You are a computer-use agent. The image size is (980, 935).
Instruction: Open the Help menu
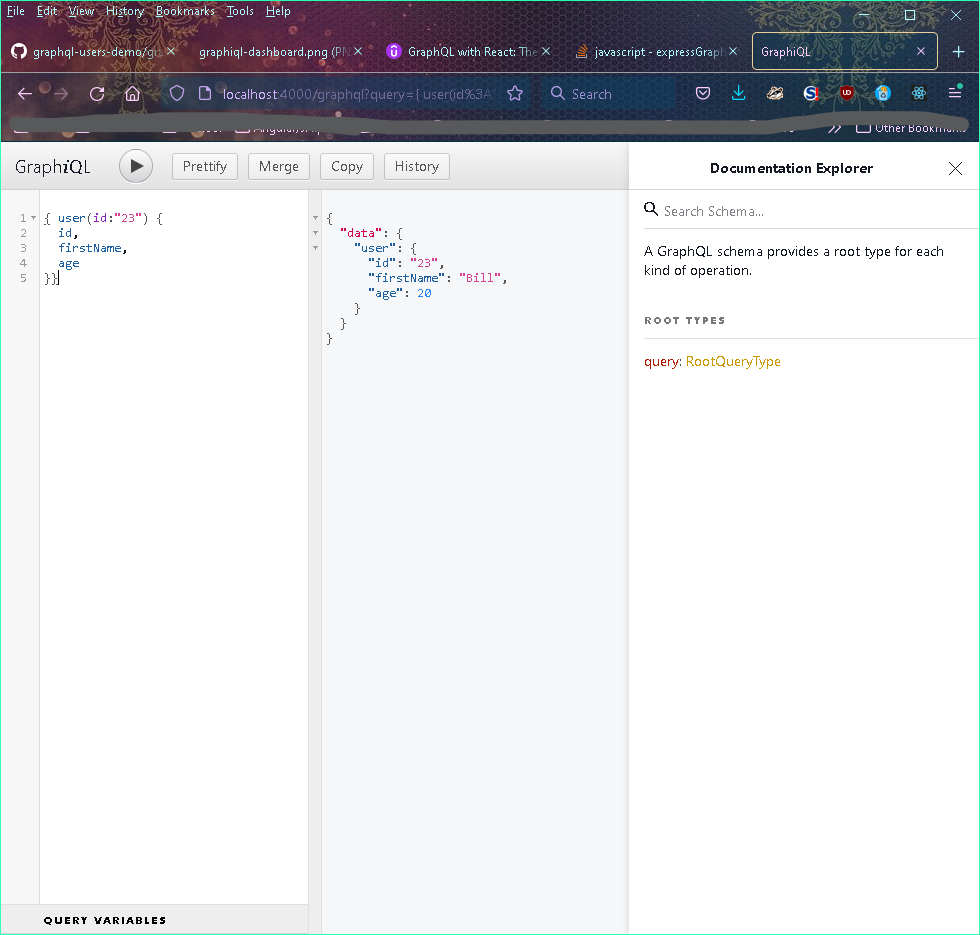[x=278, y=11]
